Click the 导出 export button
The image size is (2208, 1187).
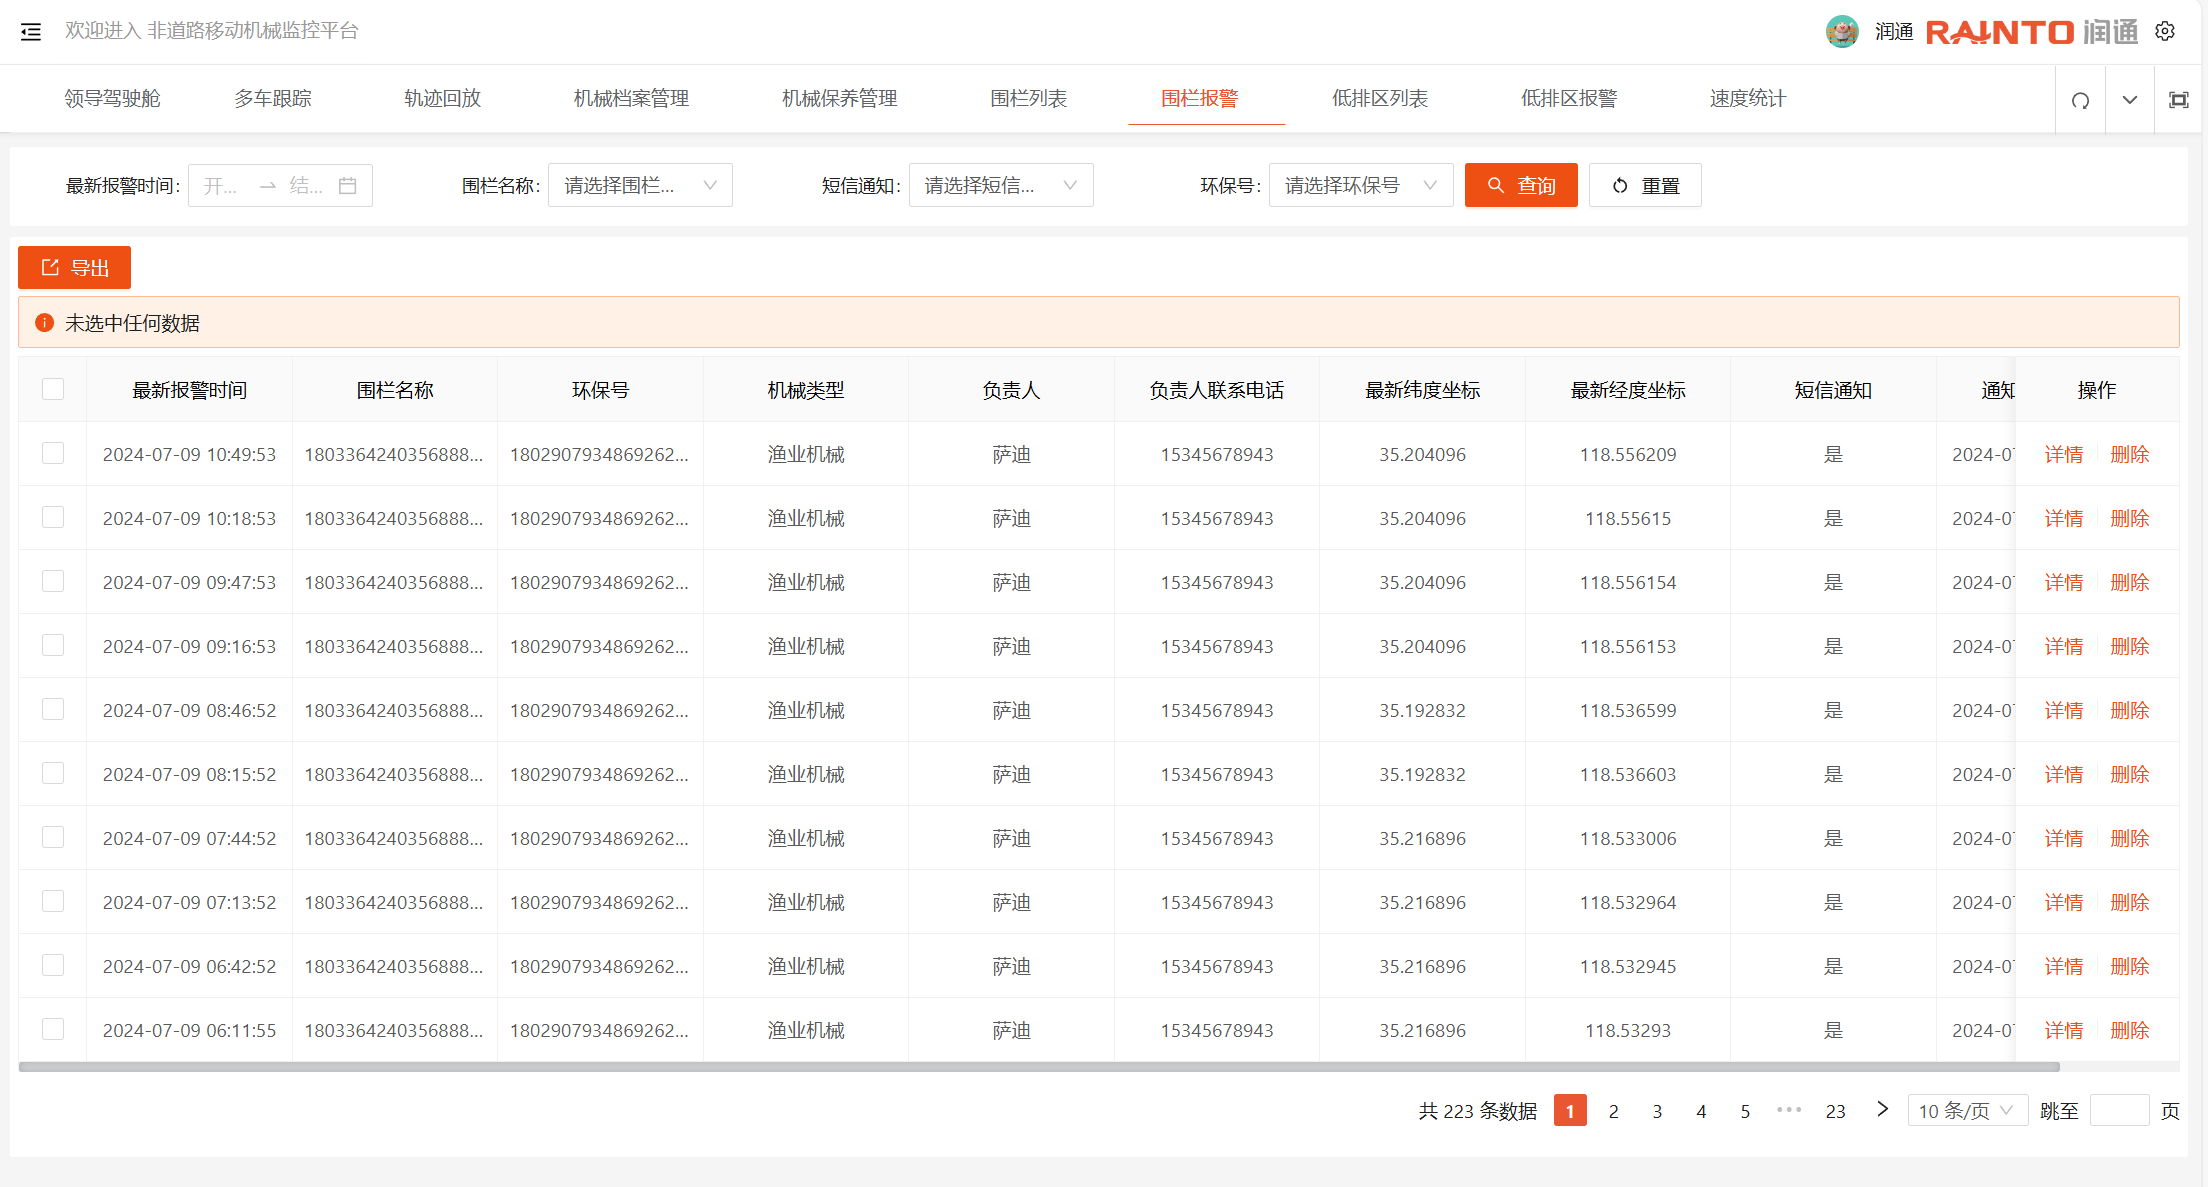click(x=74, y=268)
